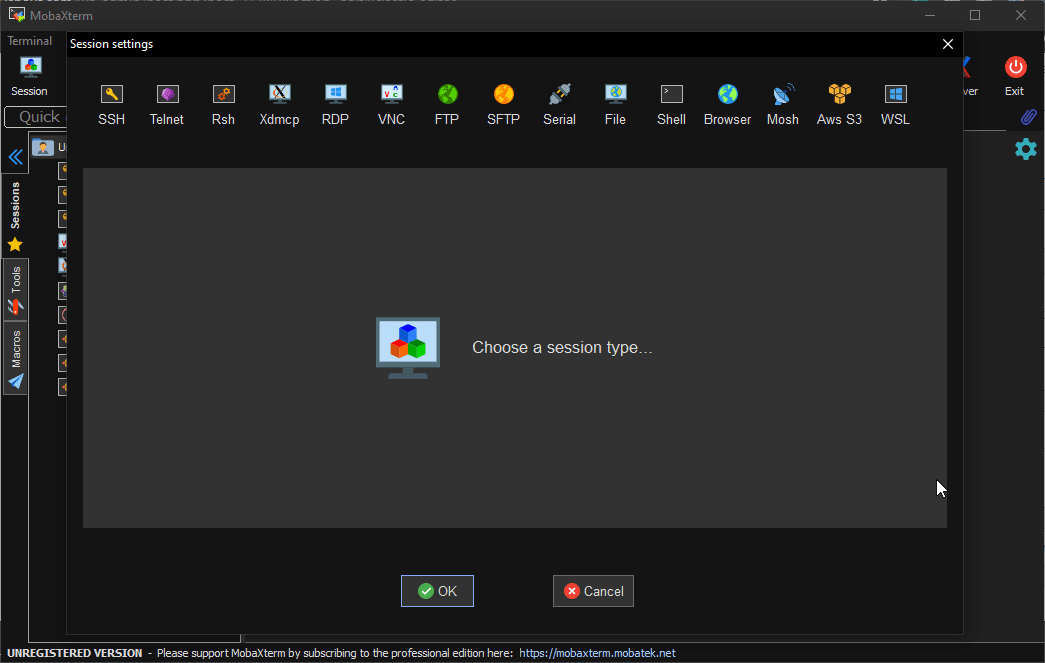Choose the VNC session type
This screenshot has width=1045, height=663.
[391, 105]
